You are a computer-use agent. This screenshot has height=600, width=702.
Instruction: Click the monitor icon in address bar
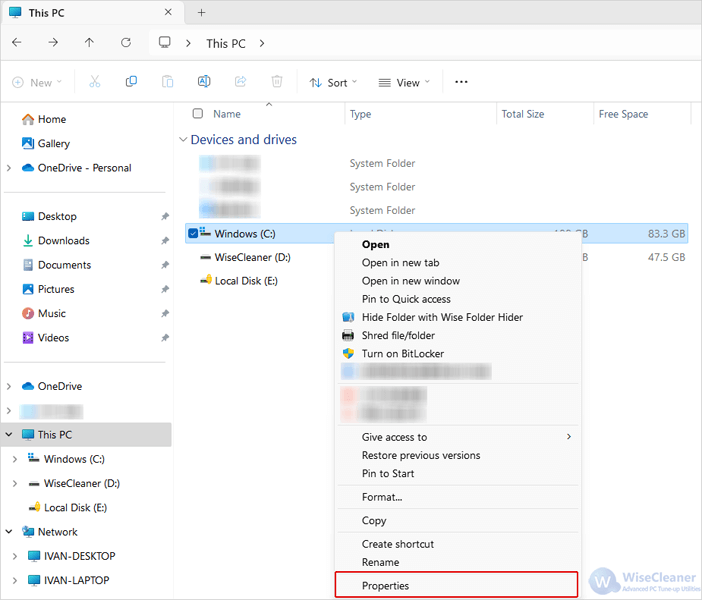pos(165,43)
